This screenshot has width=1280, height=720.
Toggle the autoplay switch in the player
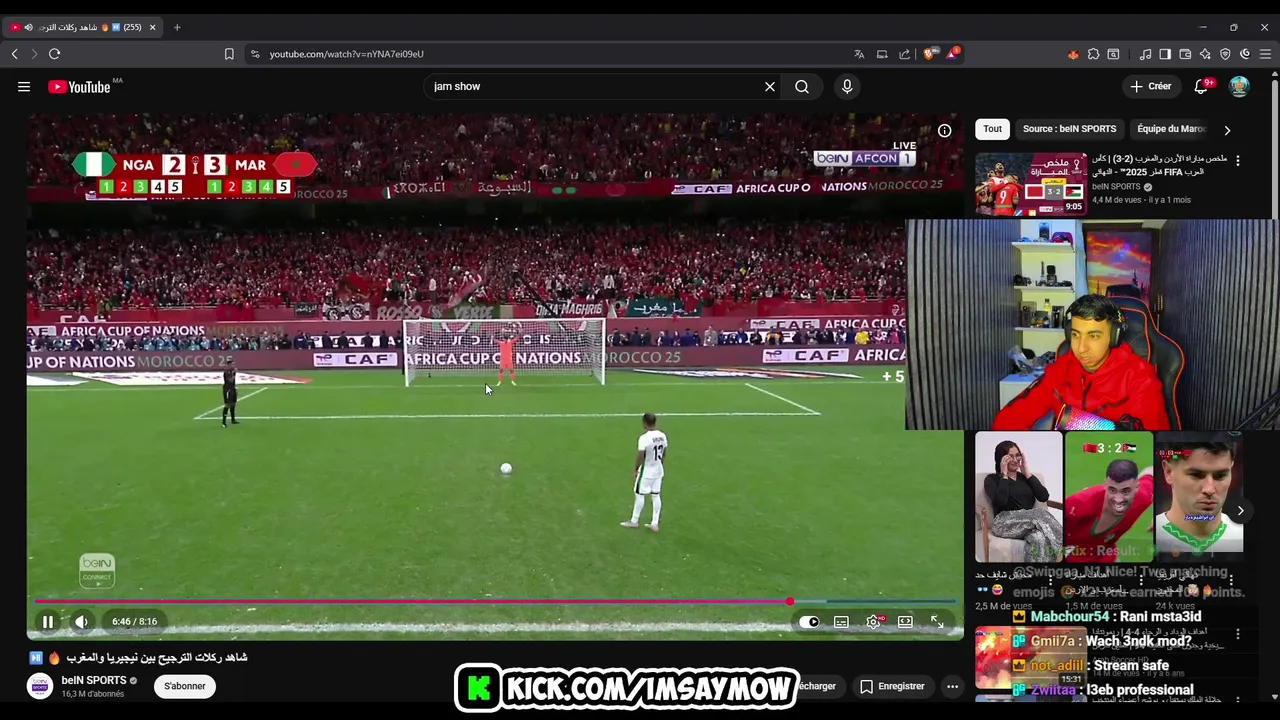point(809,622)
